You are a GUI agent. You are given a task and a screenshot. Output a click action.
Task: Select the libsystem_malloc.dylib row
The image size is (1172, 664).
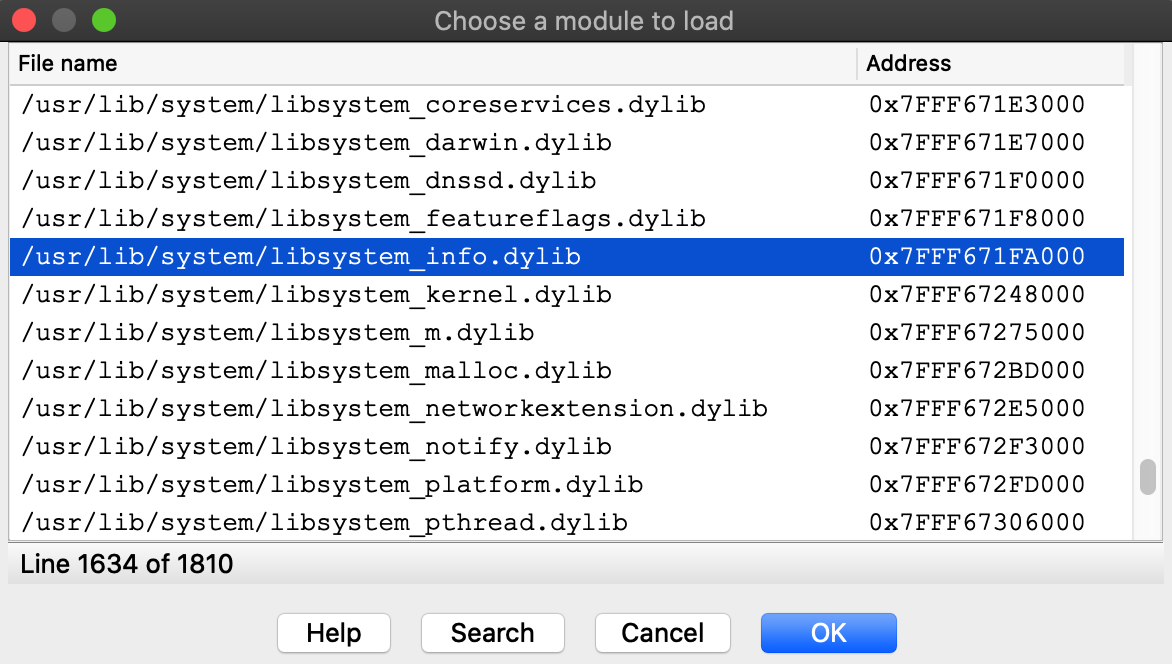point(316,371)
